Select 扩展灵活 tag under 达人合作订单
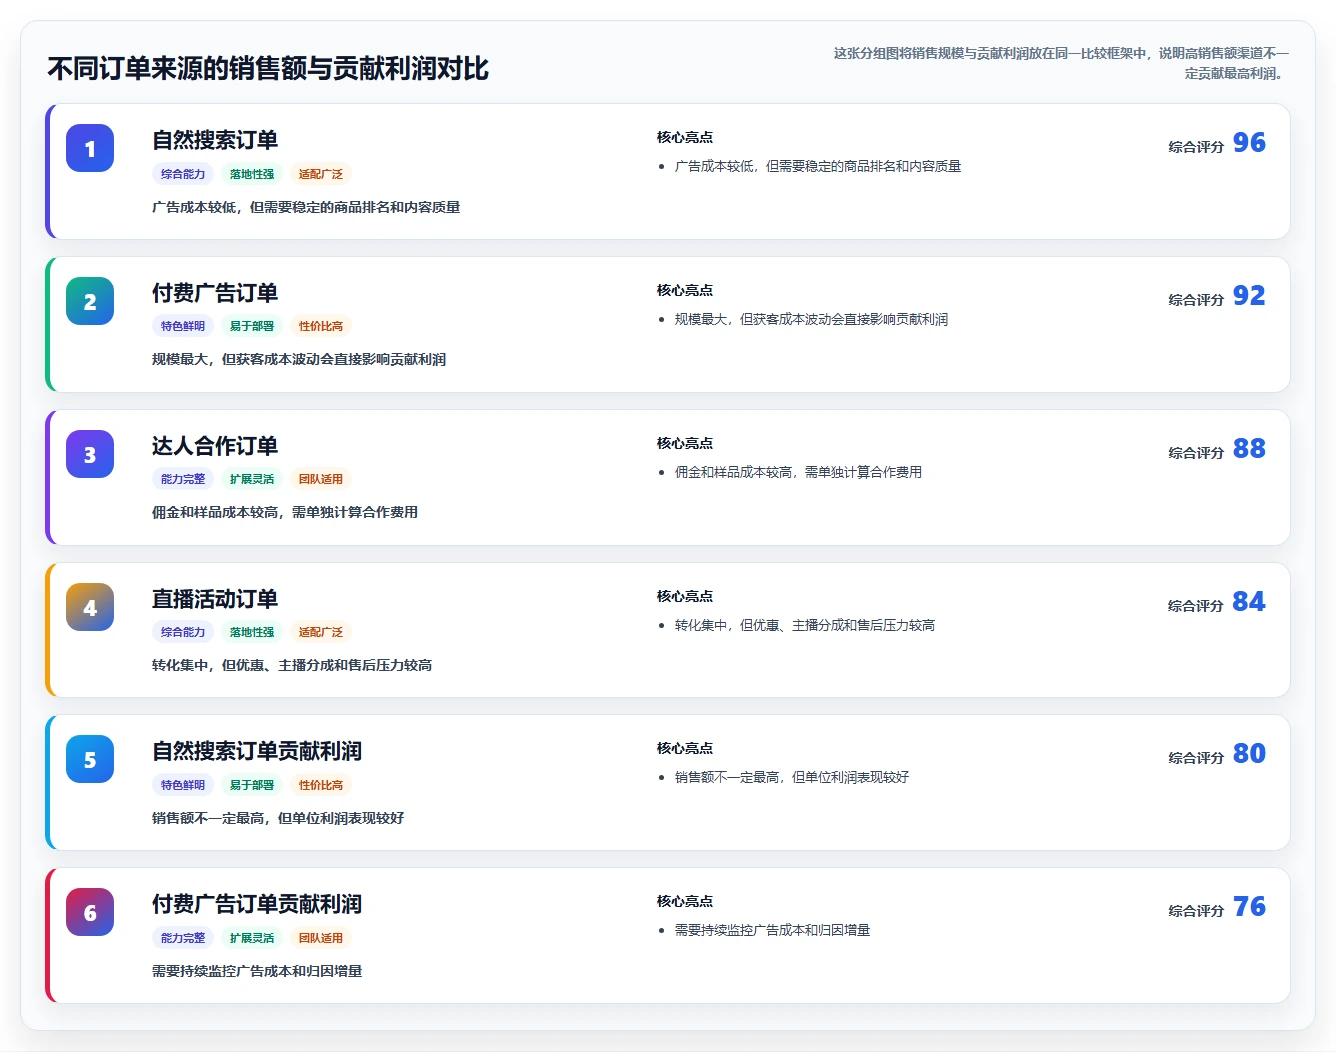This screenshot has width=1336, height=1052. coord(252,479)
